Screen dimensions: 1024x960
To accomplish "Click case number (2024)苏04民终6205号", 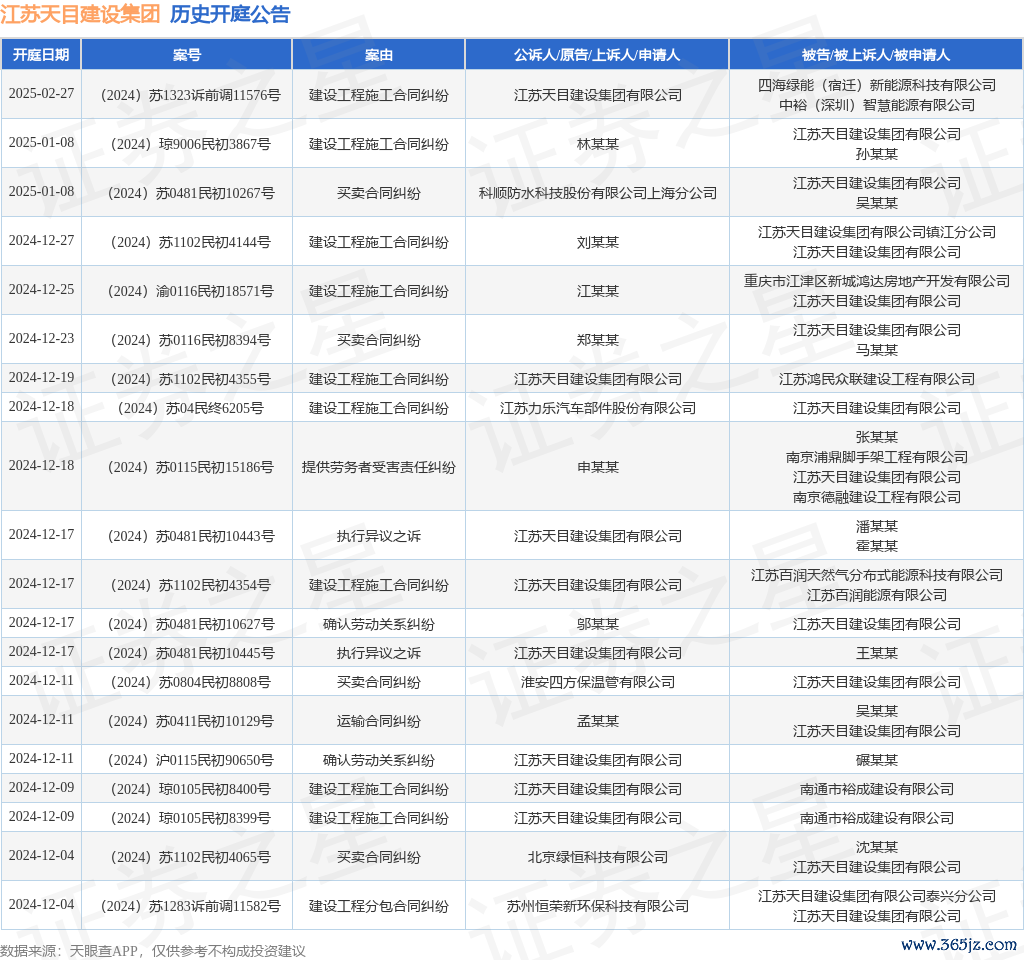I will click(x=190, y=408).
